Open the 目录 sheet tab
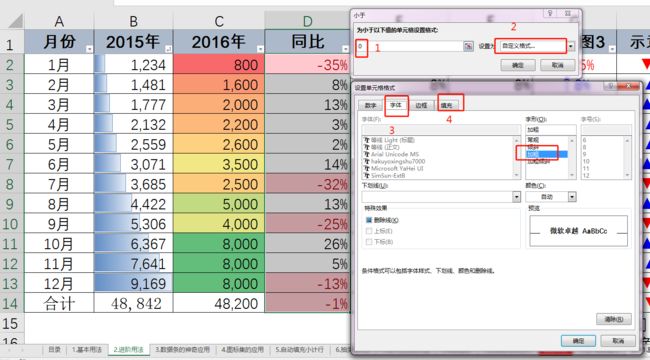 point(54,350)
